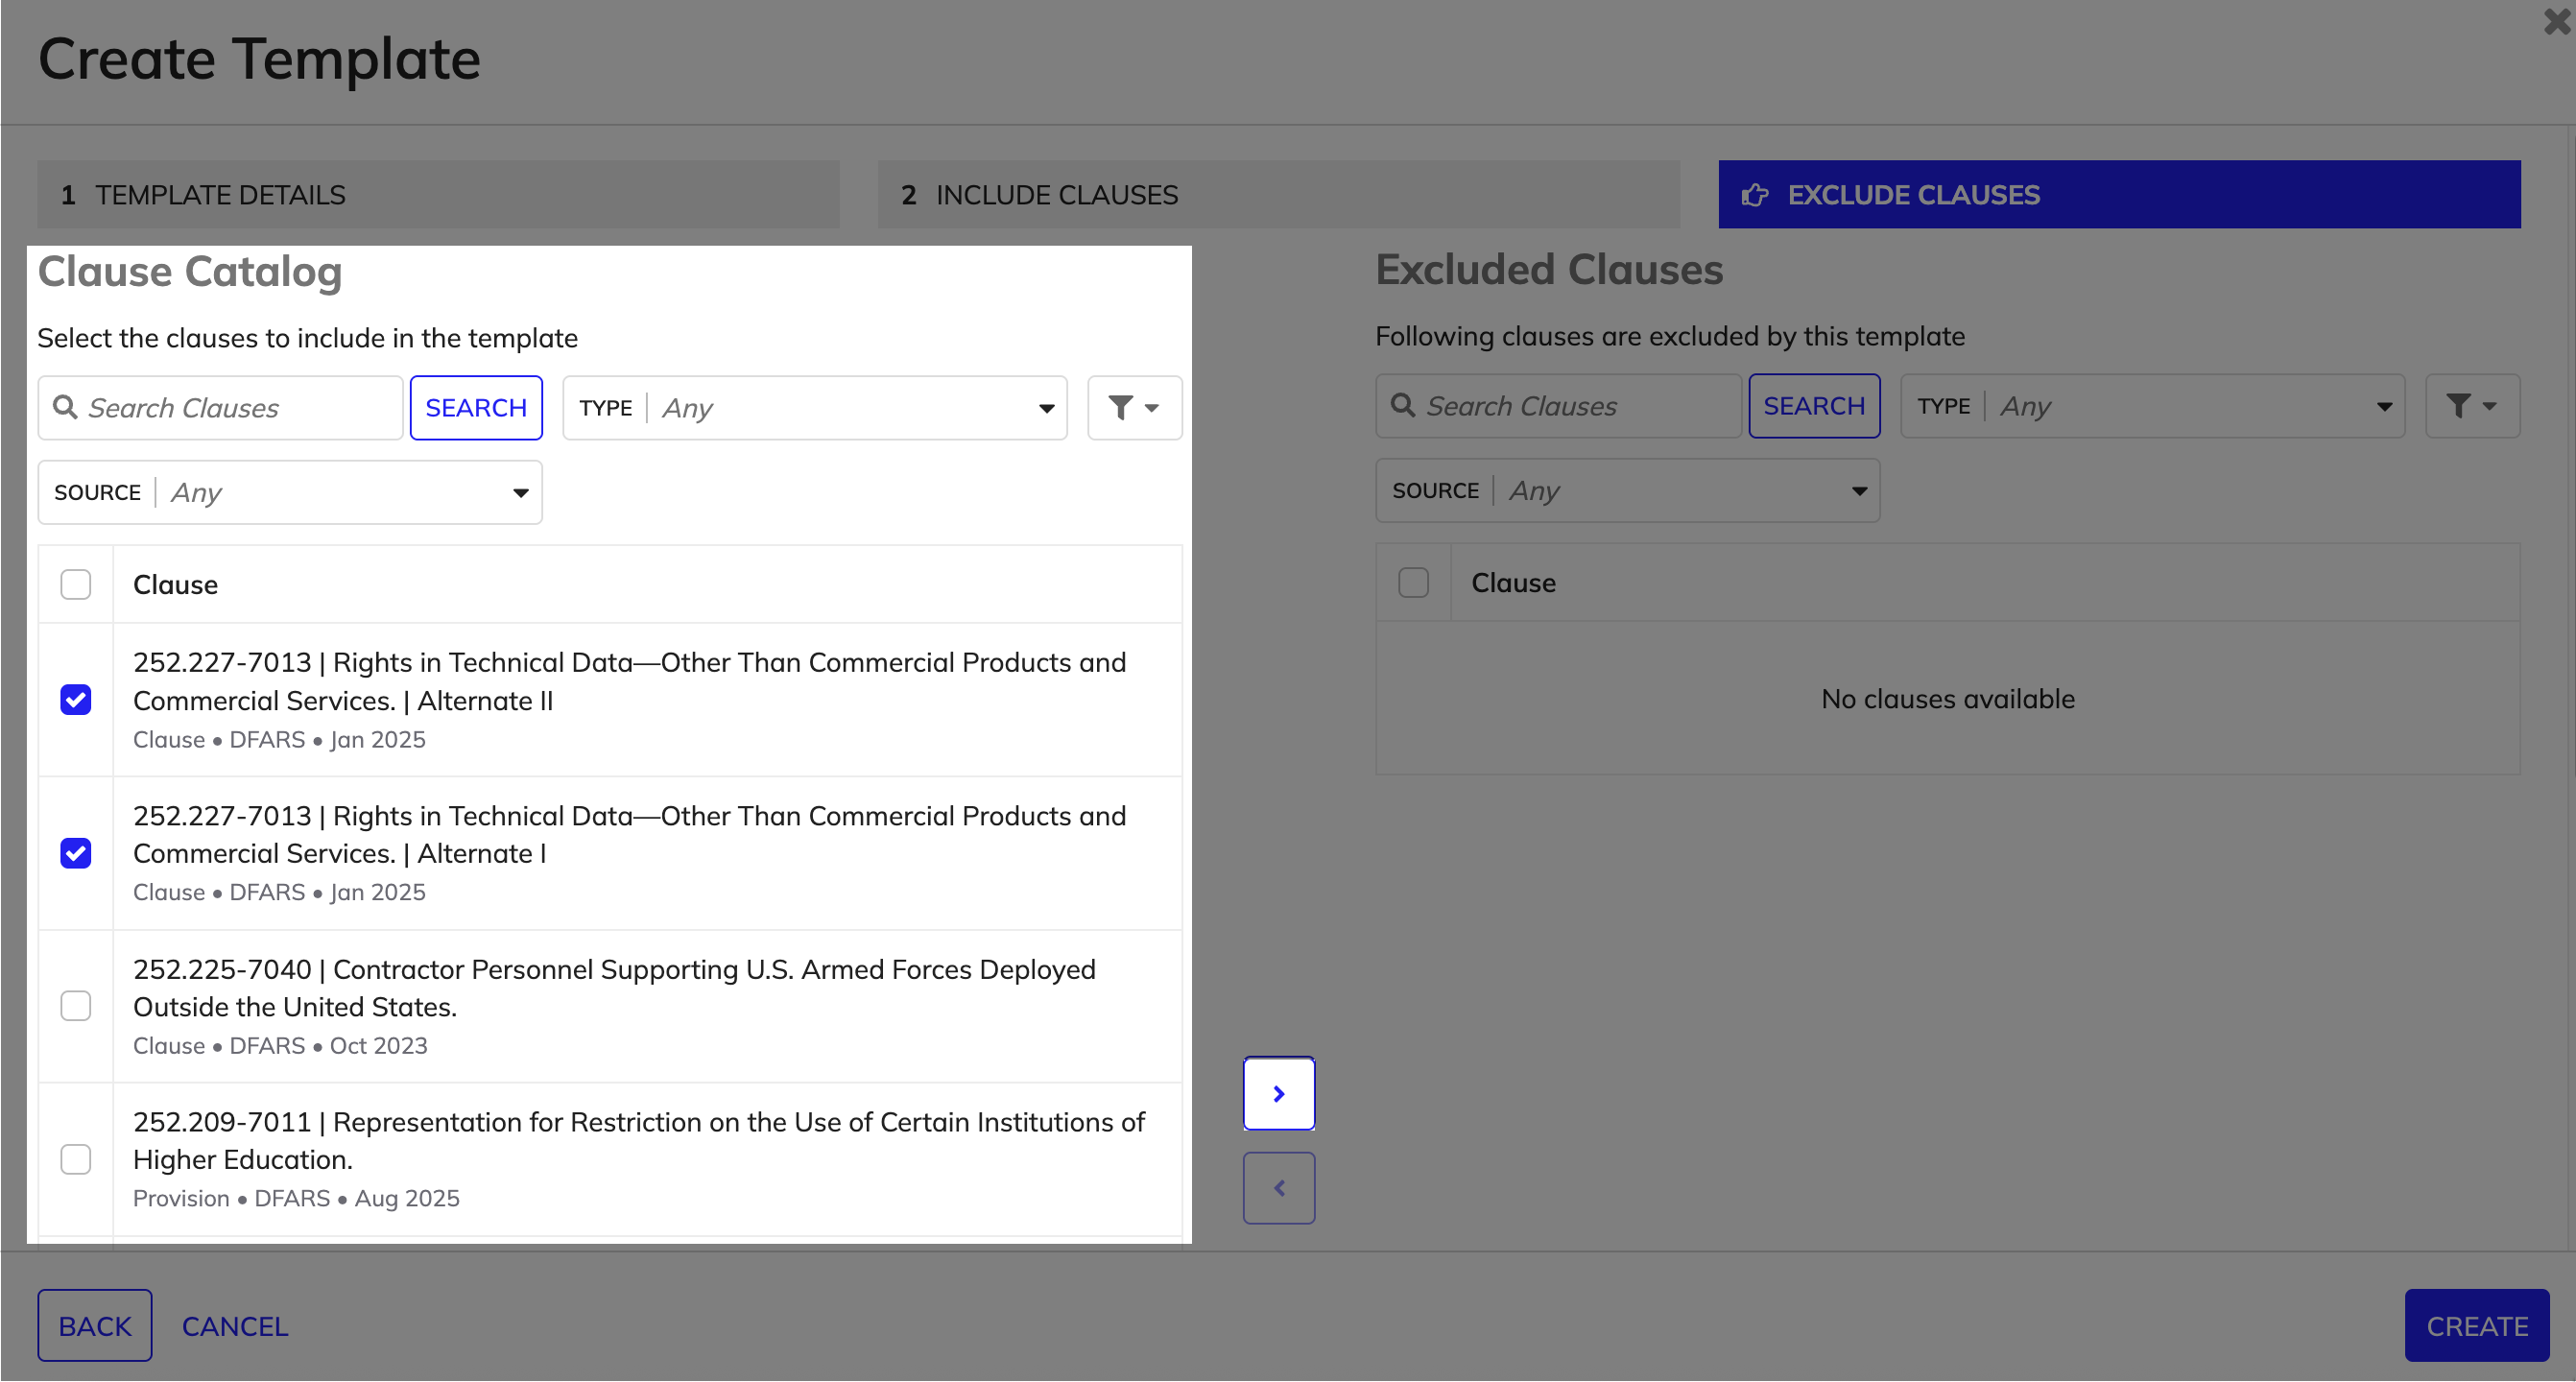Select the Exclude Clauses step

click(2119, 194)
